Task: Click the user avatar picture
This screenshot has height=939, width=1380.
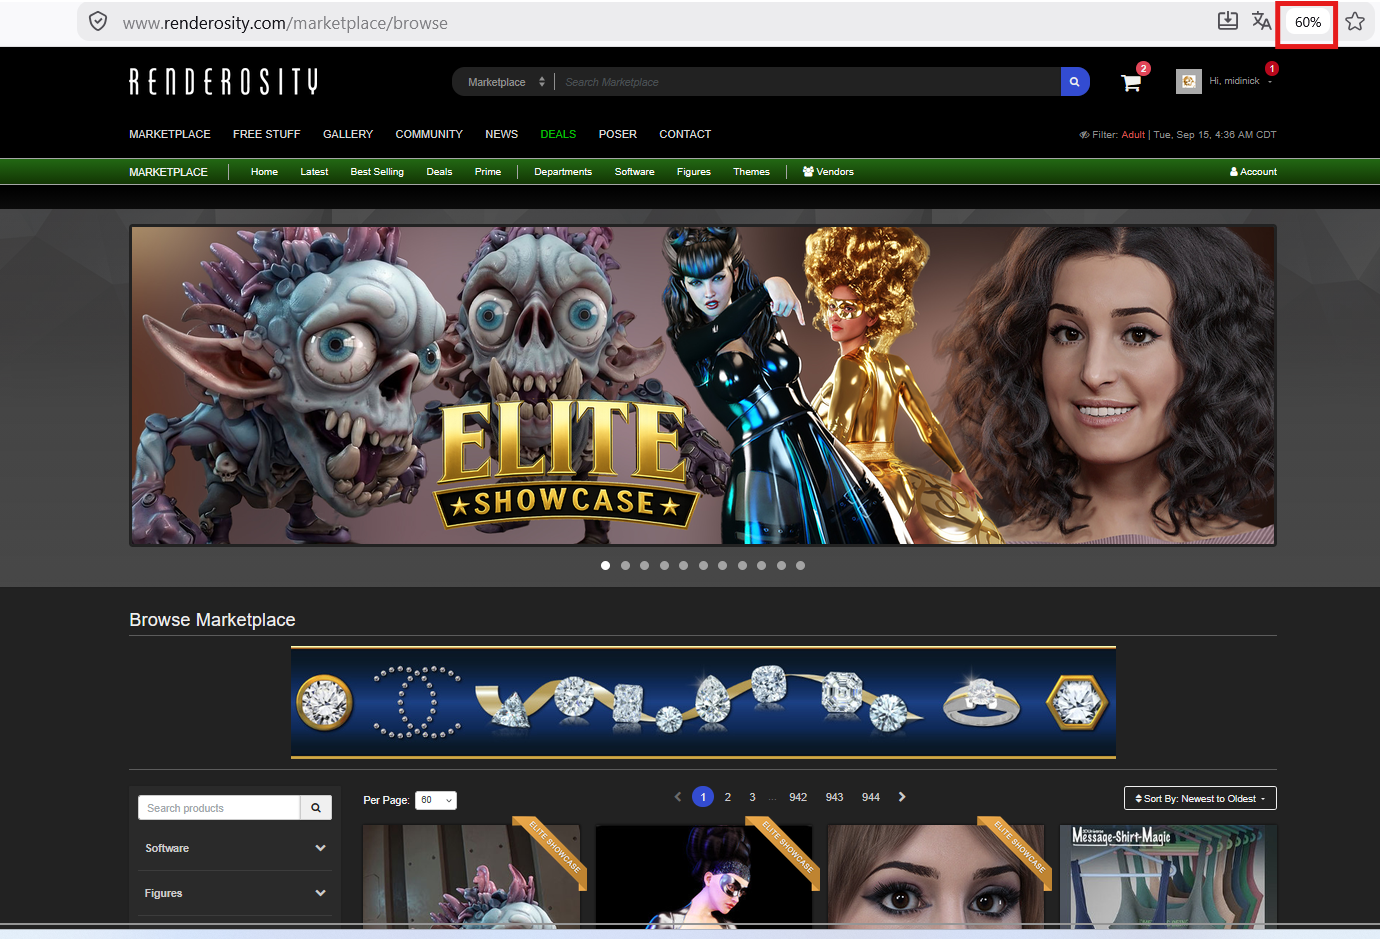Action: pyautogui.click(x=1189, y=82)
